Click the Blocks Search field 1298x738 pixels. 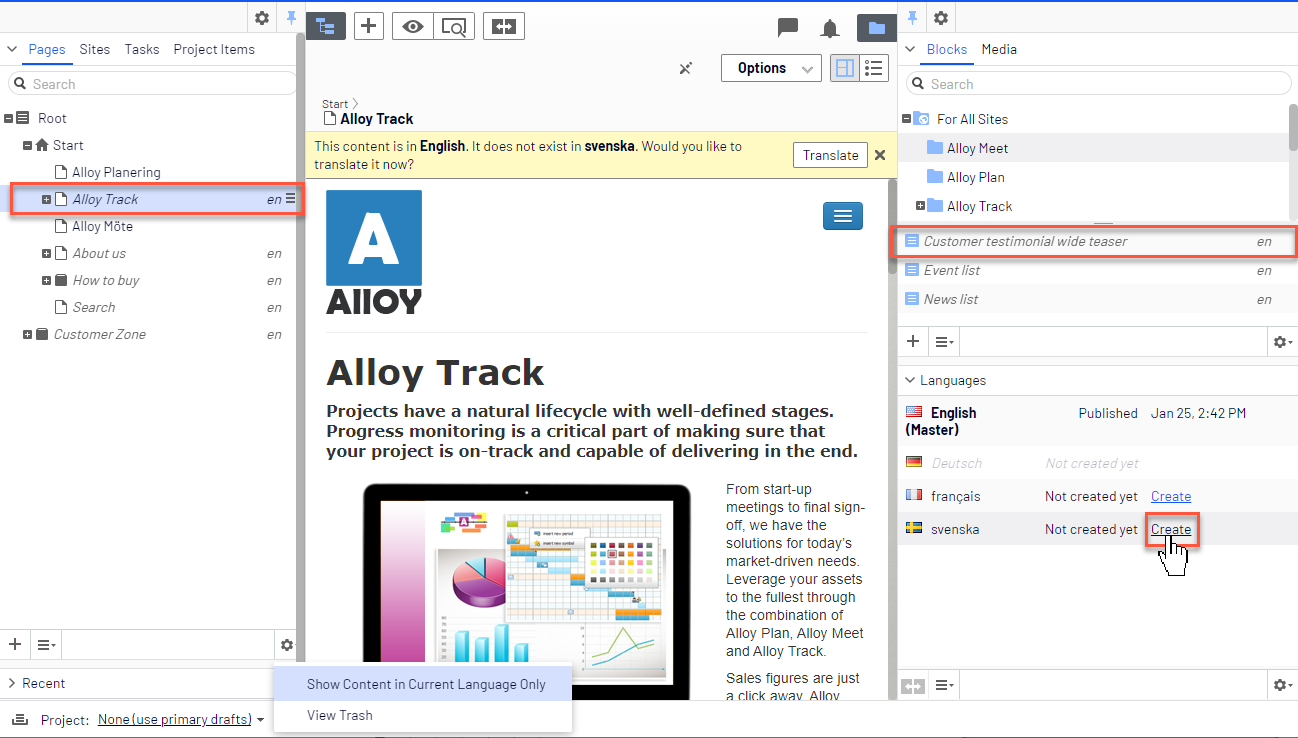pyautogui.click(x=1099, y=84)
